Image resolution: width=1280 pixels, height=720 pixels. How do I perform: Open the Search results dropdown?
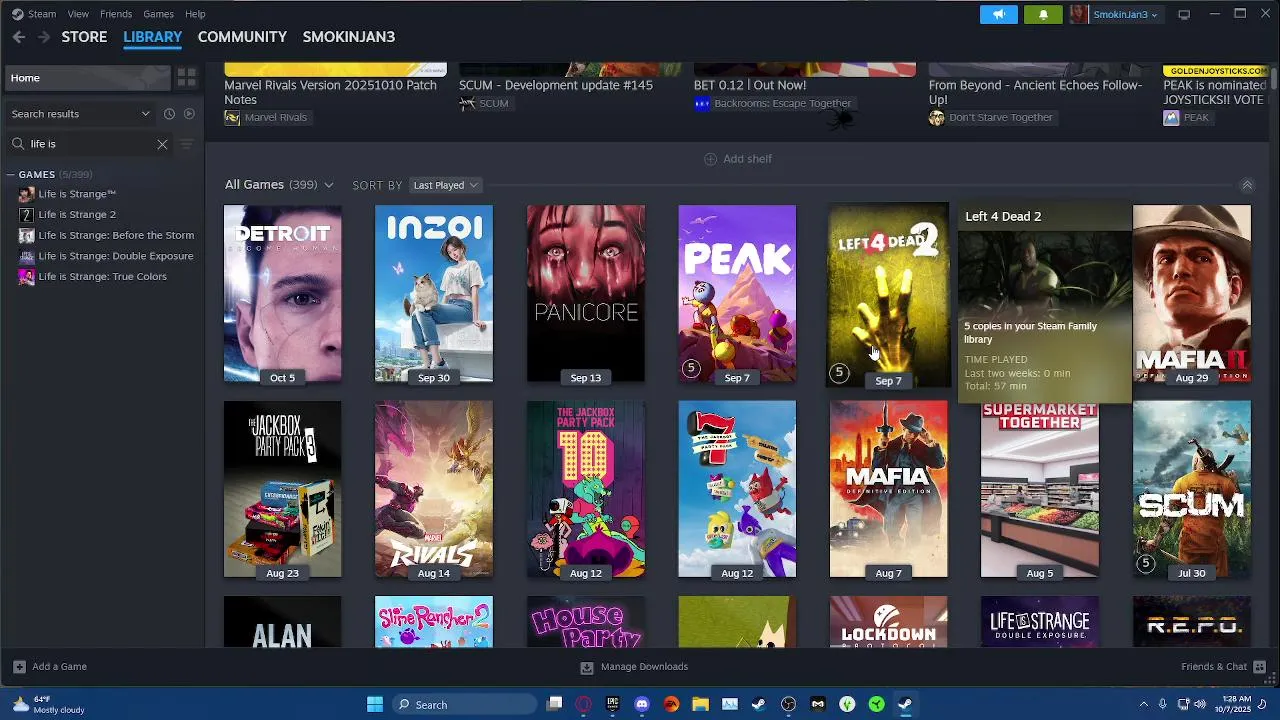81,114
